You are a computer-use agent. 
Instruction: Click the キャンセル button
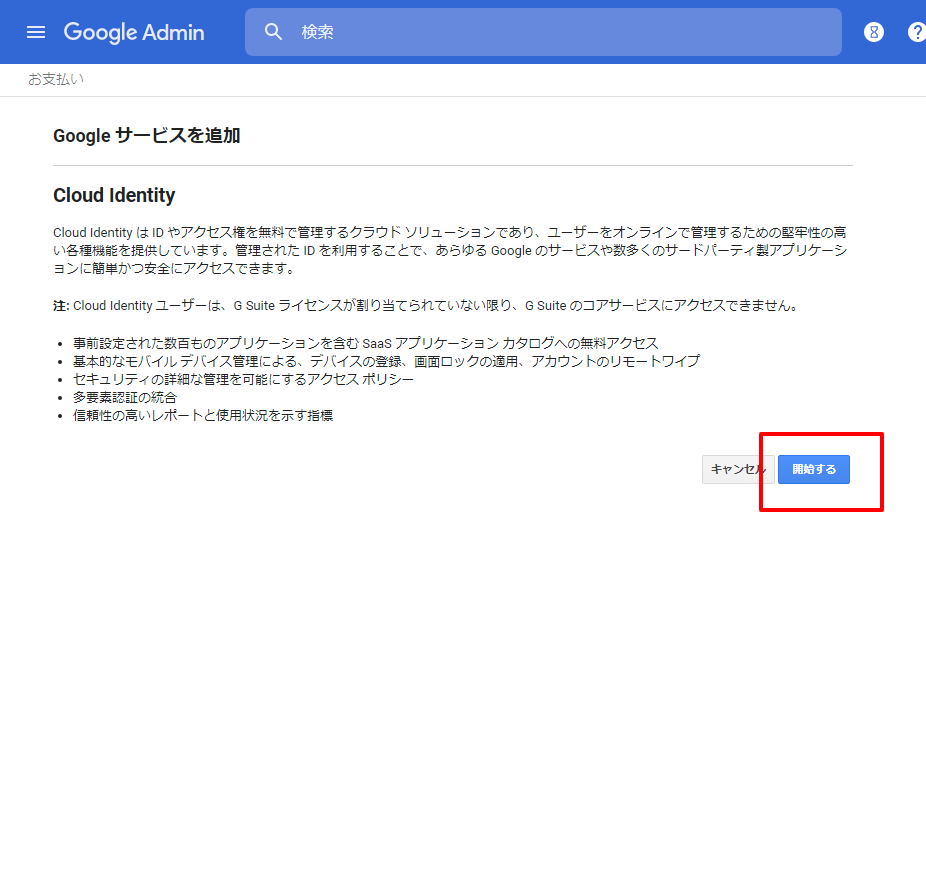pos(738,469)
